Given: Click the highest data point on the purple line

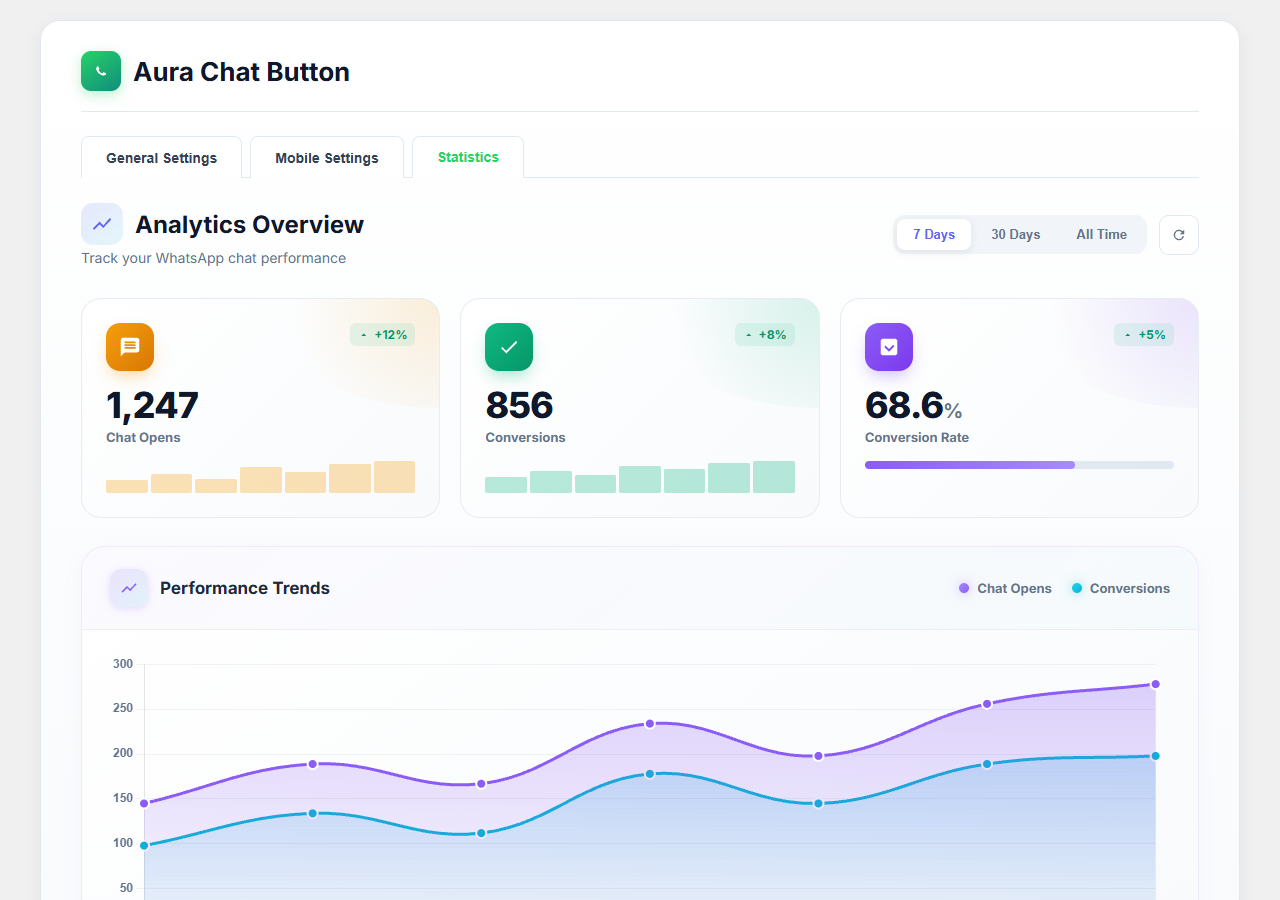Looking at the screenshot, I should (x=1156, y=683).
